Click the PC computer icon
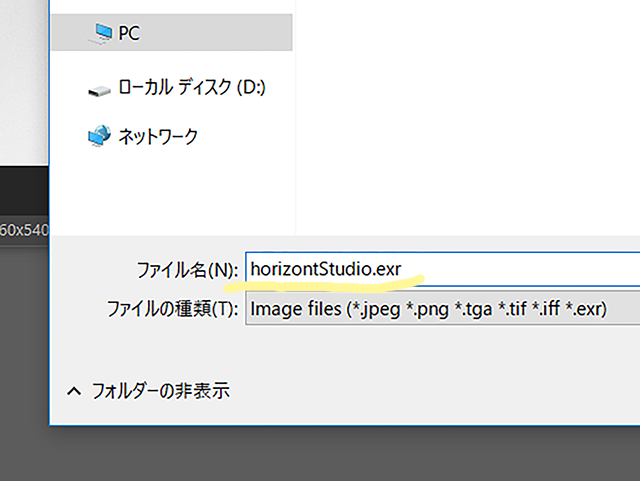The height and width of the screenshot is (481, 640). point(100,33)
